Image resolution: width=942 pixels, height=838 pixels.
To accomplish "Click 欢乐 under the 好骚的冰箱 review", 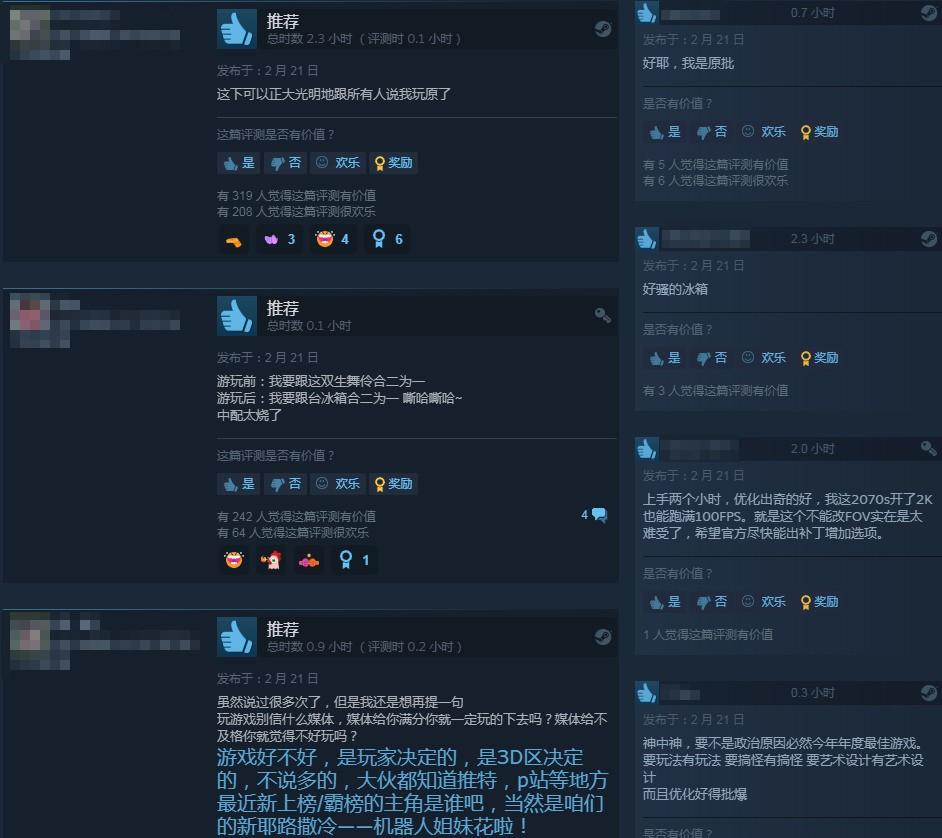I will [764, 357].
